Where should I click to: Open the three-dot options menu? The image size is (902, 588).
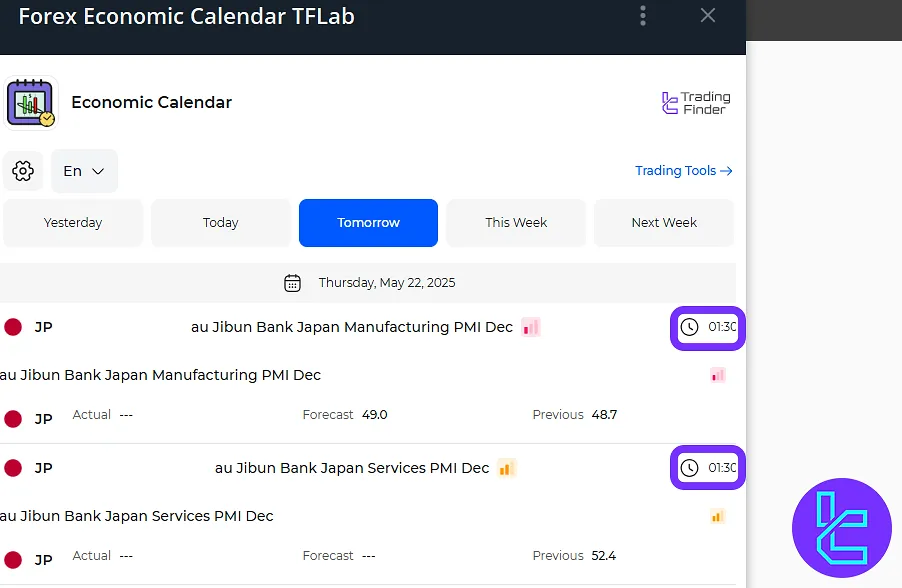643,16
